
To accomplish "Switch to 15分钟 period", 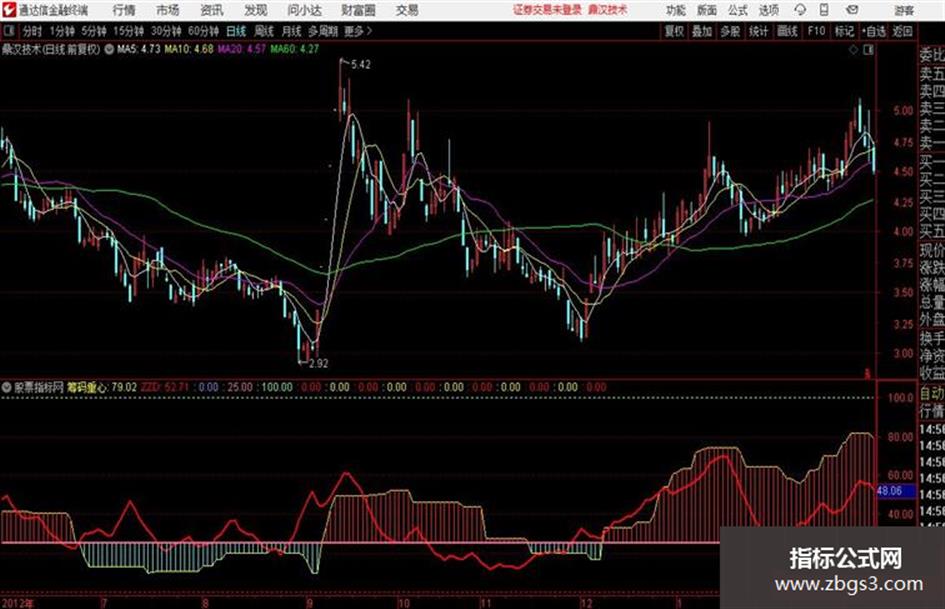I will [x=128, y=31].
